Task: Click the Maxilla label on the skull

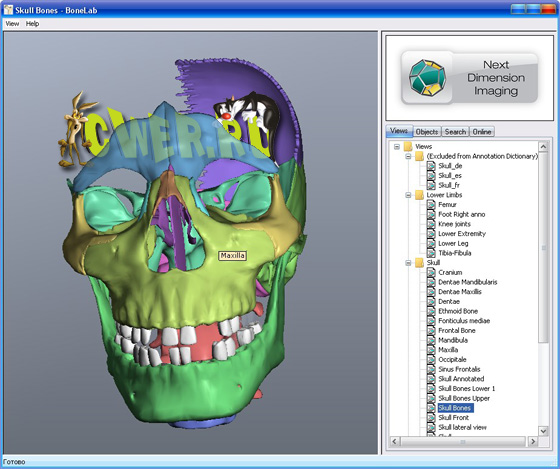Action: click(232, 256)
